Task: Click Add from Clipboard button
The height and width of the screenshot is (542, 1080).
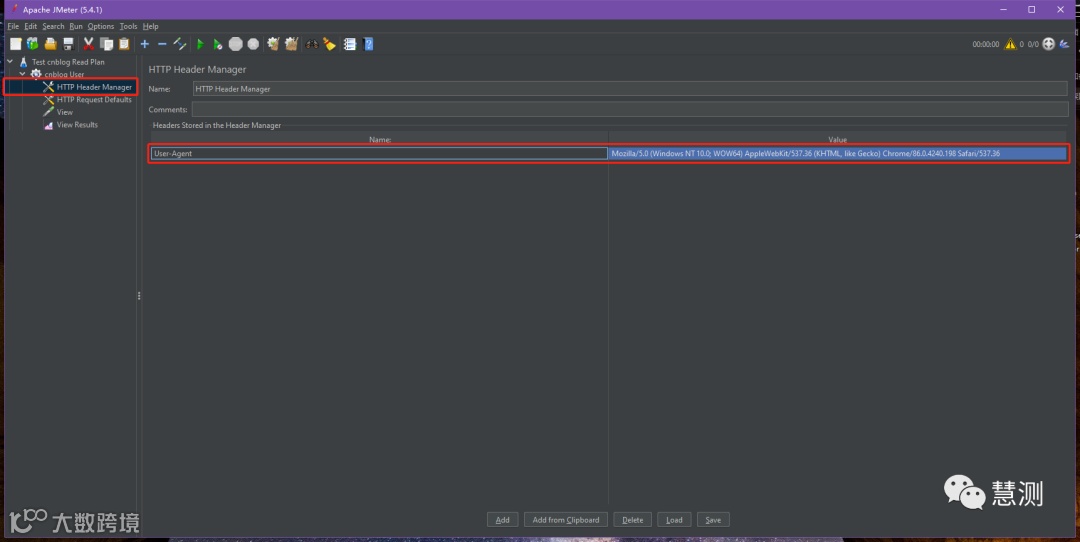Action: tap(565, 520)
